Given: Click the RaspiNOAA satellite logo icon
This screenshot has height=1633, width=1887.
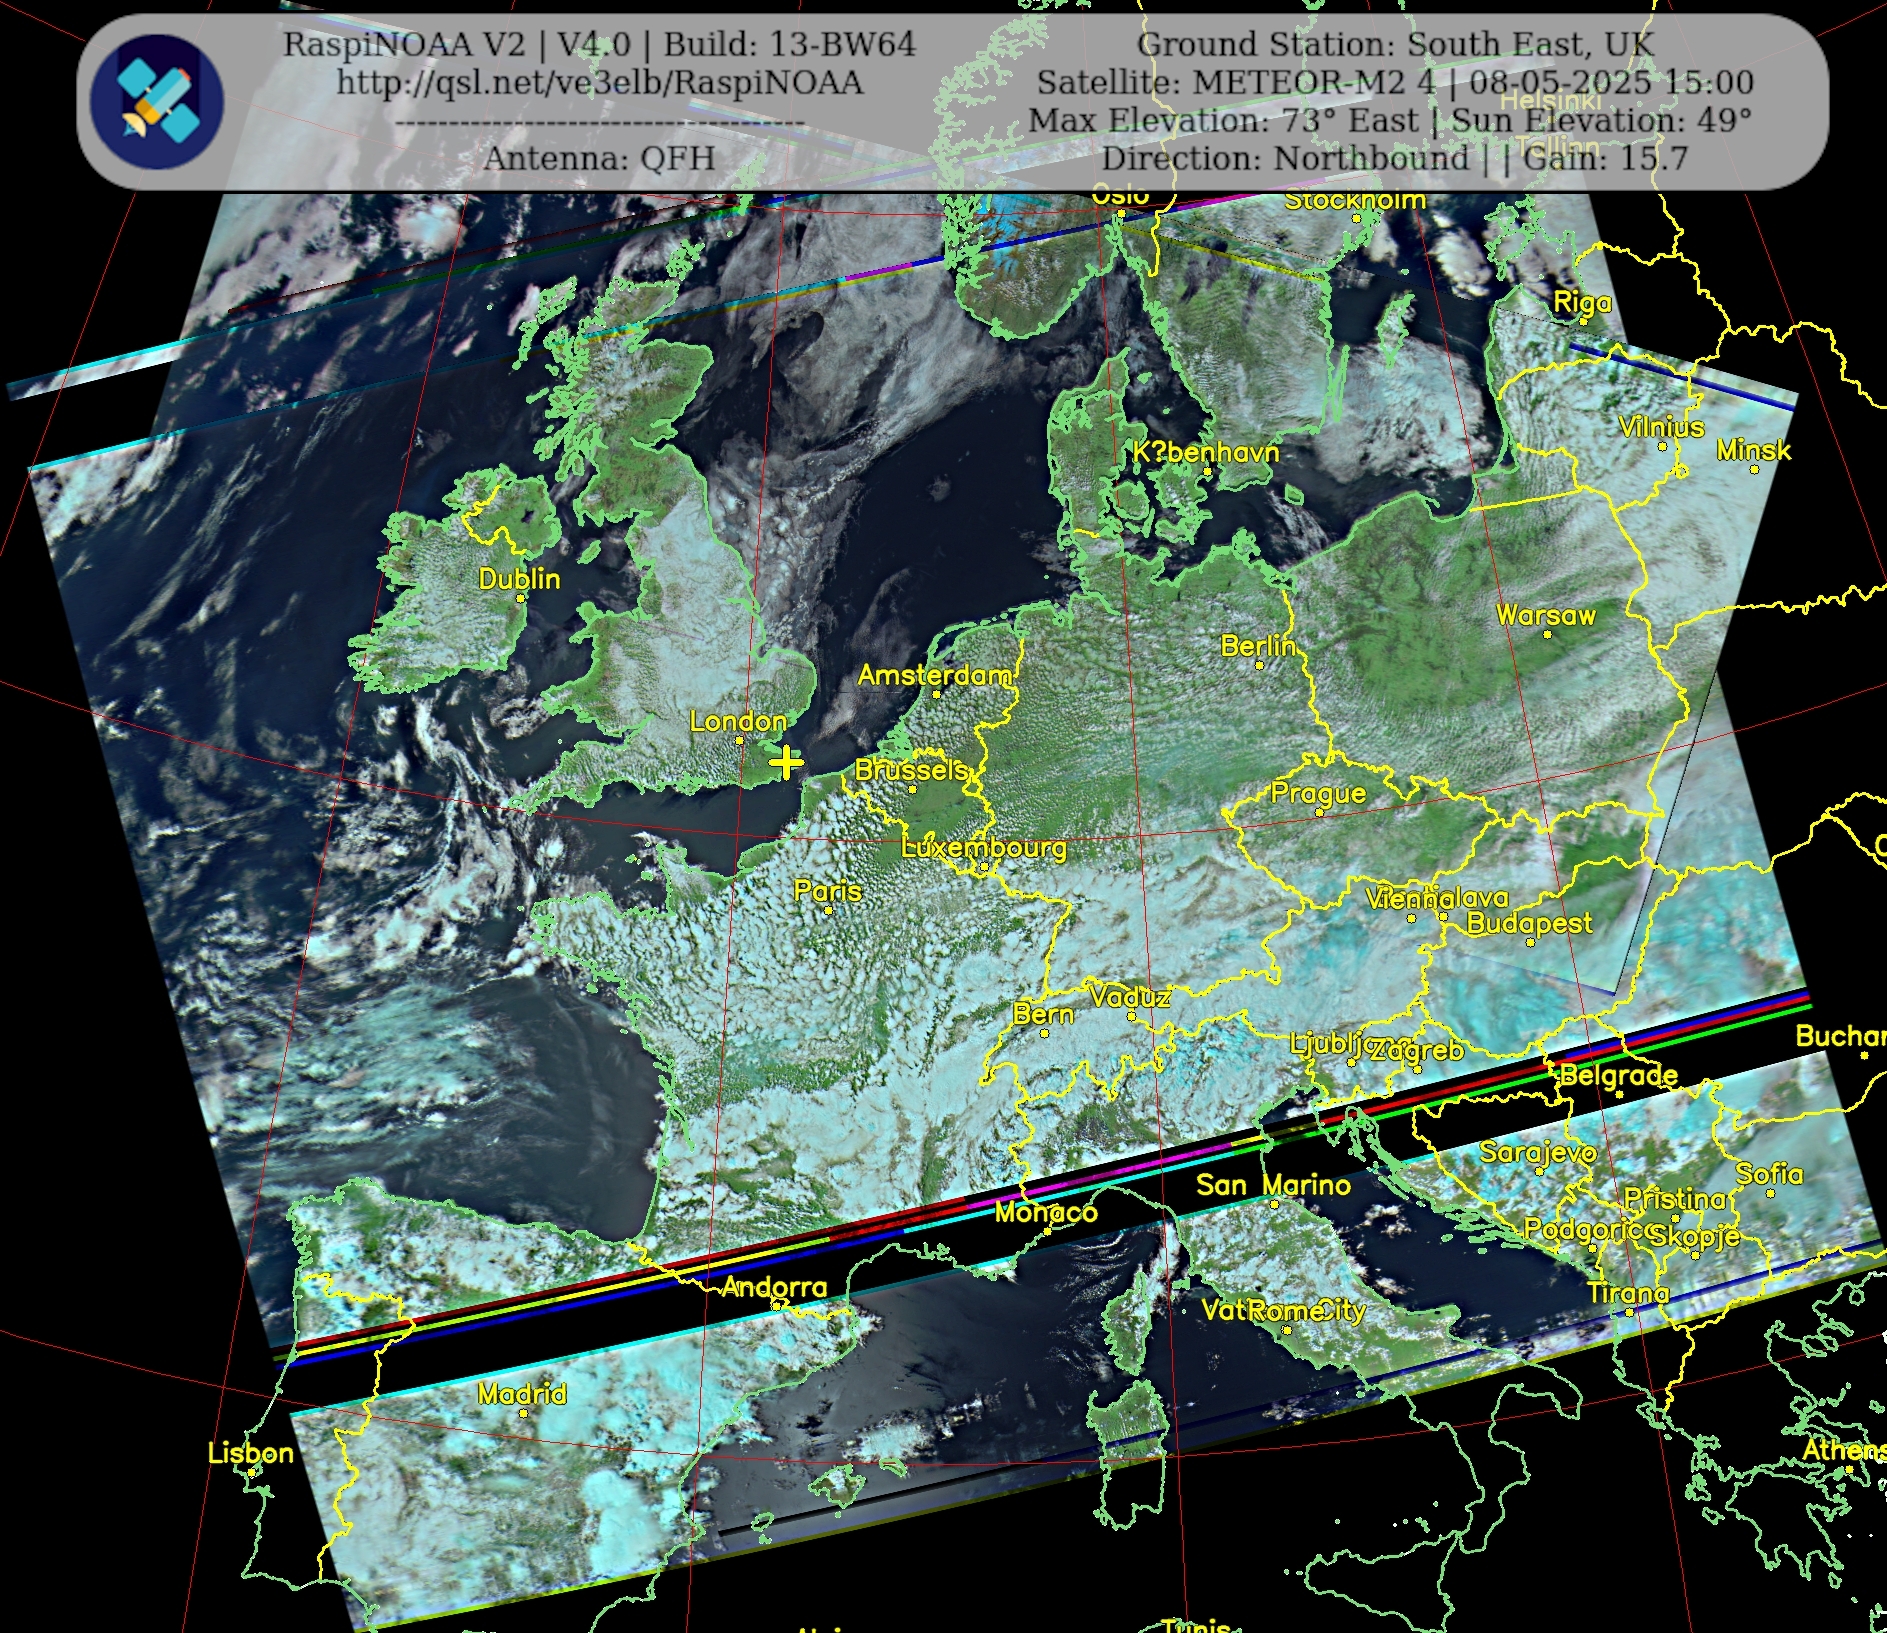Looking at the screenshot, I should pyautogui.click(x=157, y=101).
